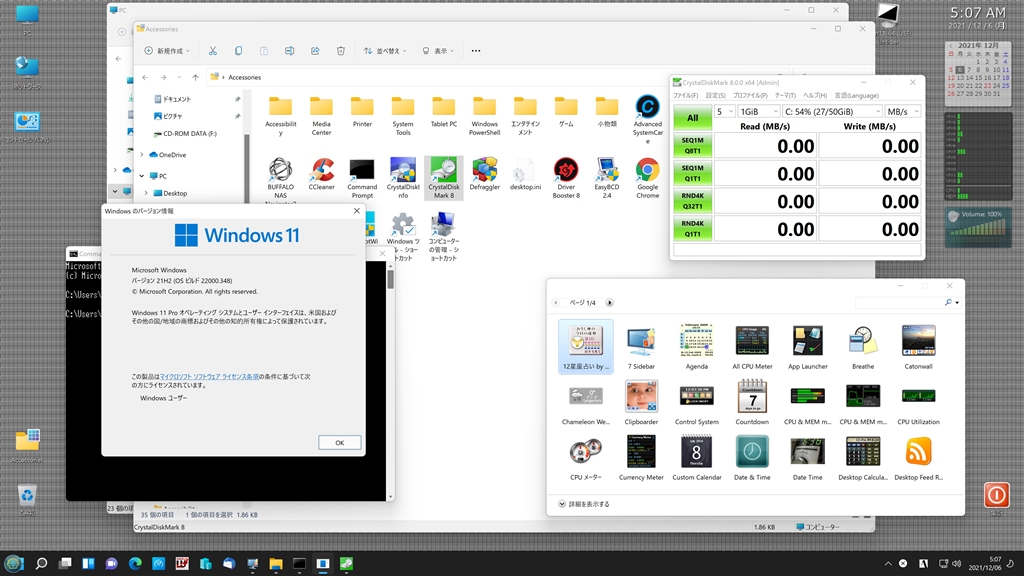Expand the OneDrive tree node
Viewport: 1024px width, 576px height.
click(142, 155)
